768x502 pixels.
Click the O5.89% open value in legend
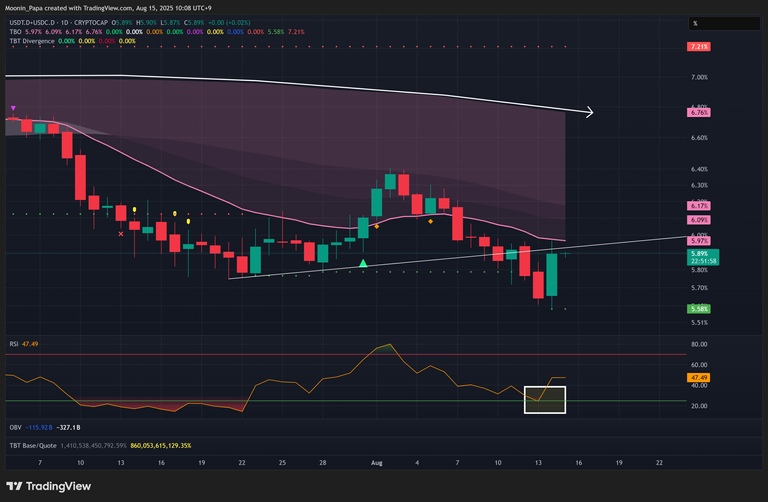[x=122, y=23]
